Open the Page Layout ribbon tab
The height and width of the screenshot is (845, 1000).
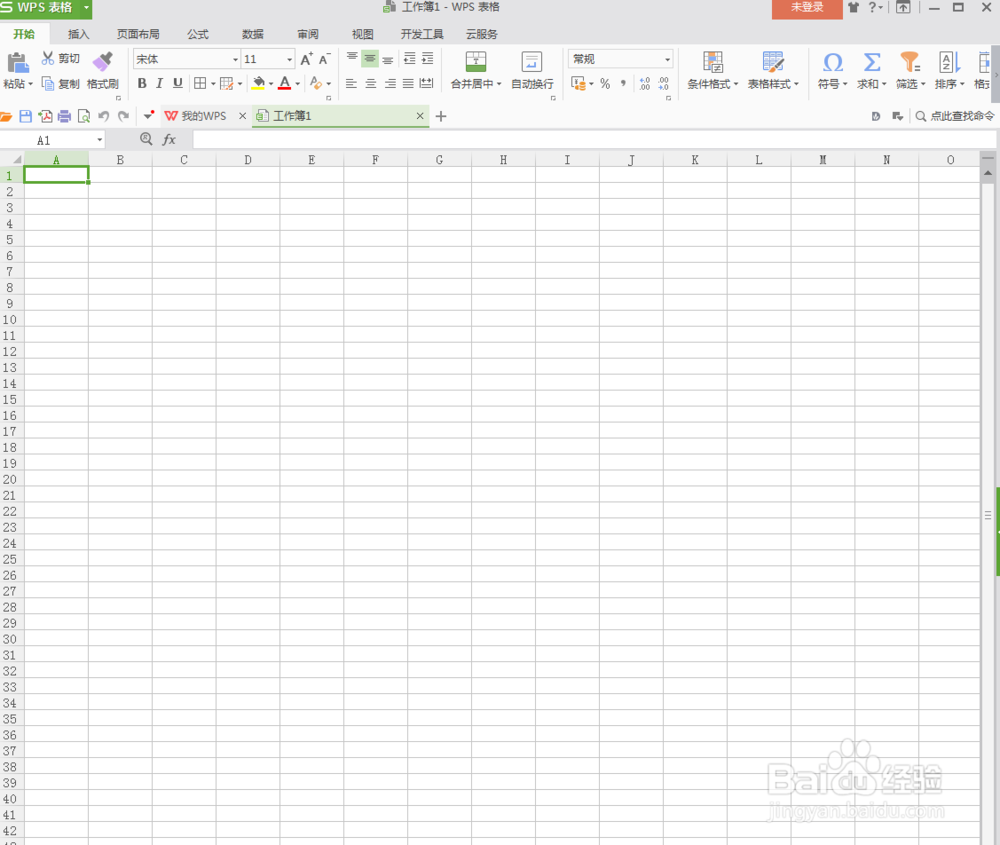138,34
